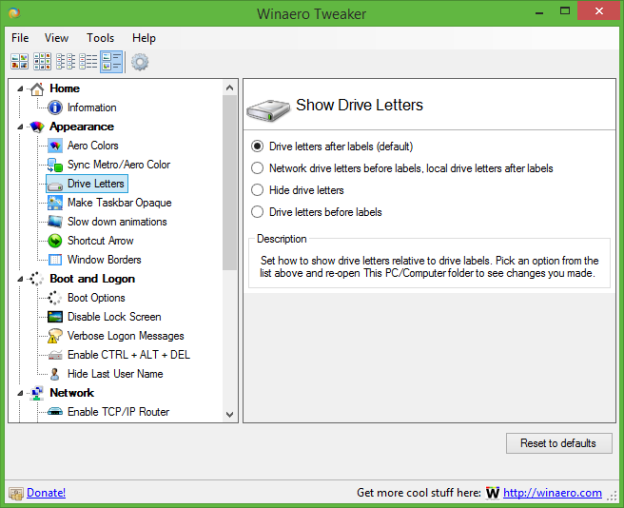Image resolution: width=624 pixels, height=508 pixels.
Task: Open the Tools menu
Action: click(100, 38)
